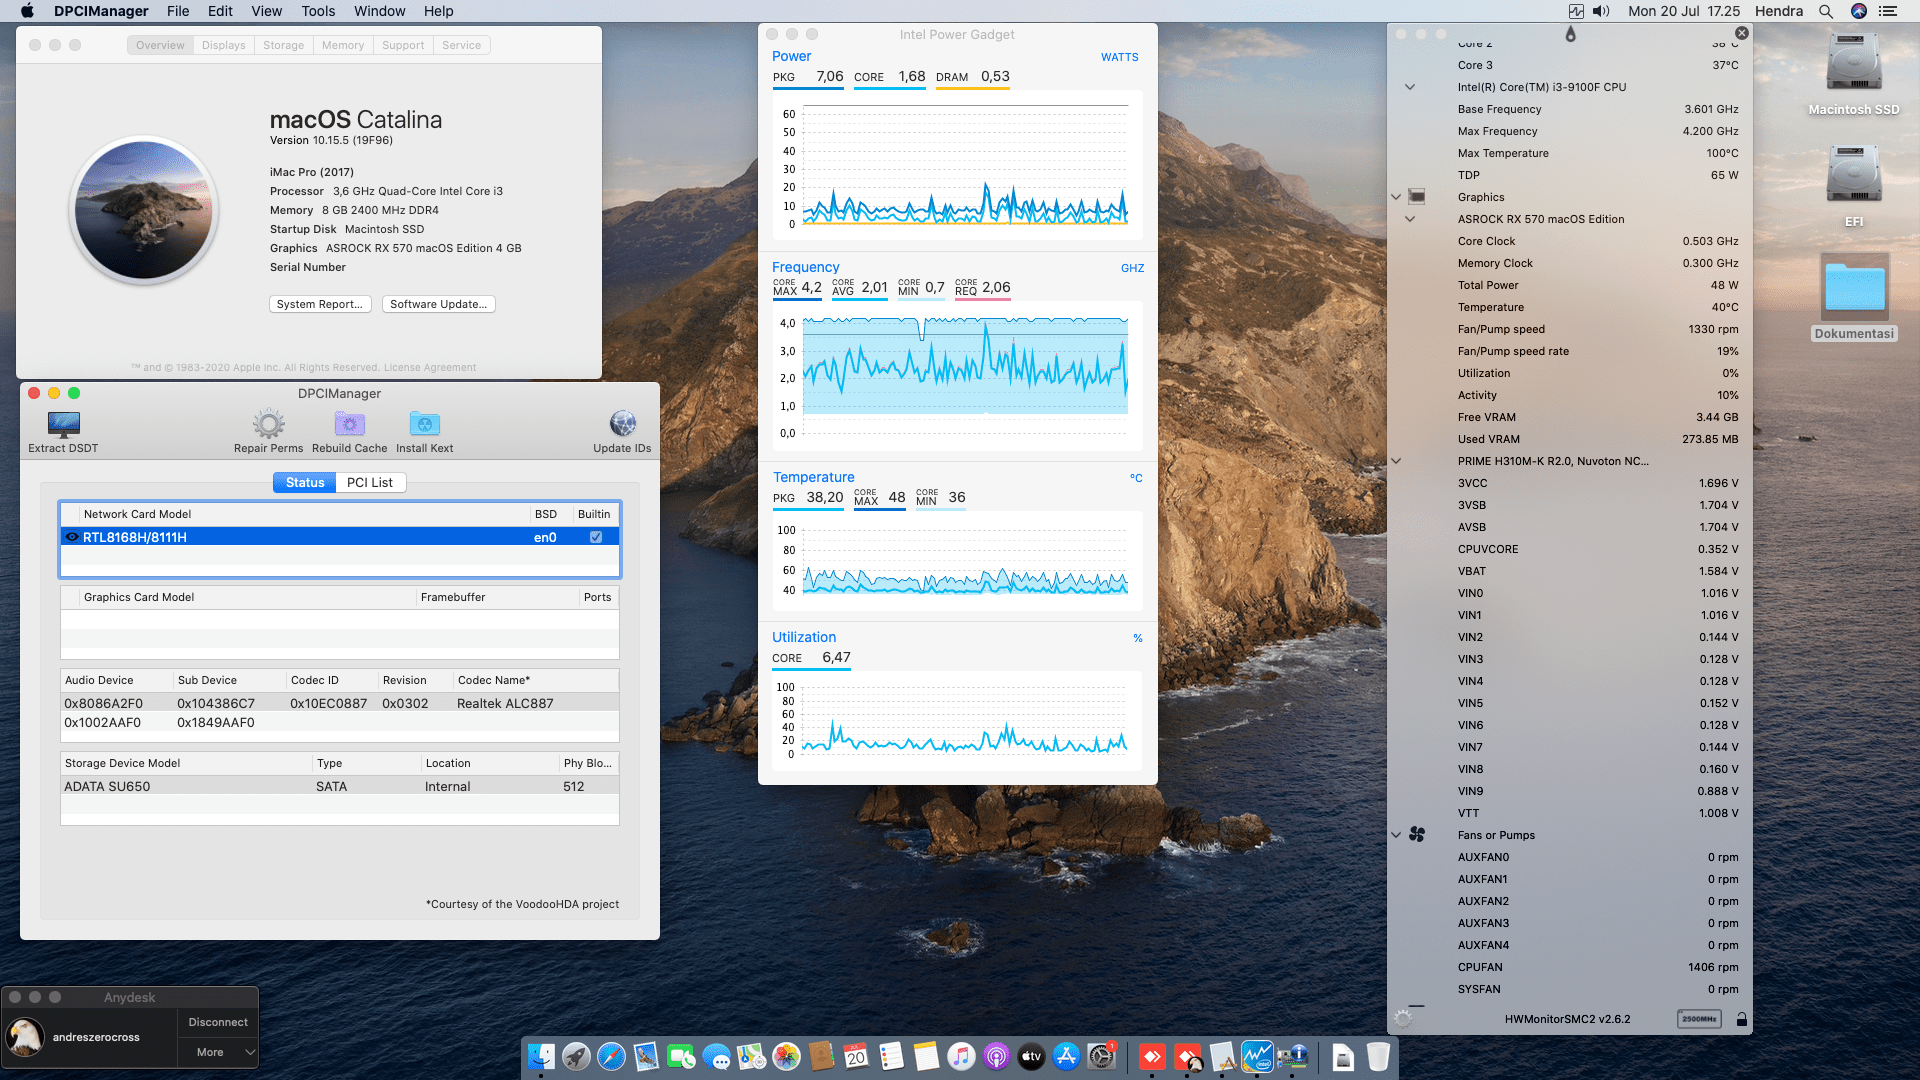Close HWMonitor popover with the X icon

[x=1742, y=33]
